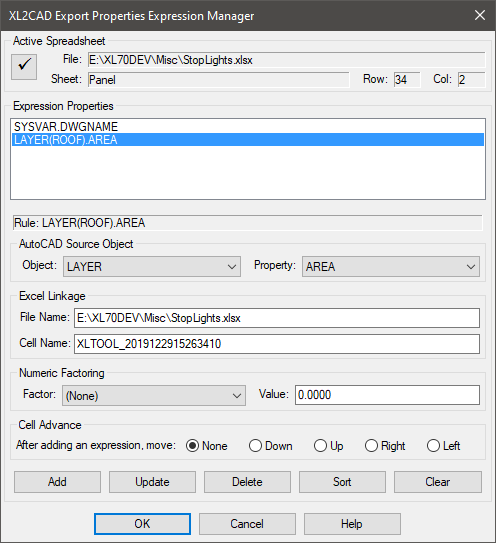Click the Excel File Name field

click(277, 318)
